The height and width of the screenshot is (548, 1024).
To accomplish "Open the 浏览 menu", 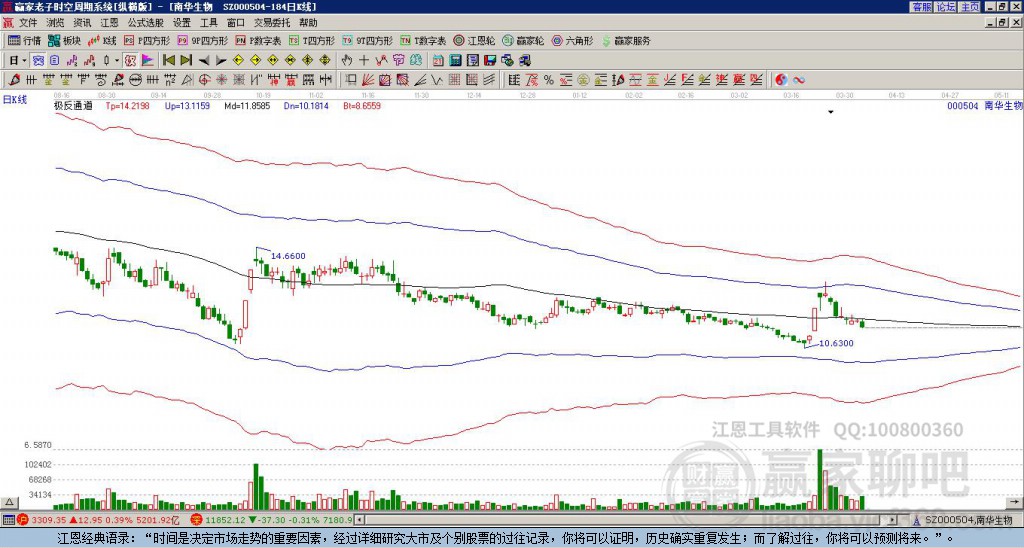I will coord(56,23).
